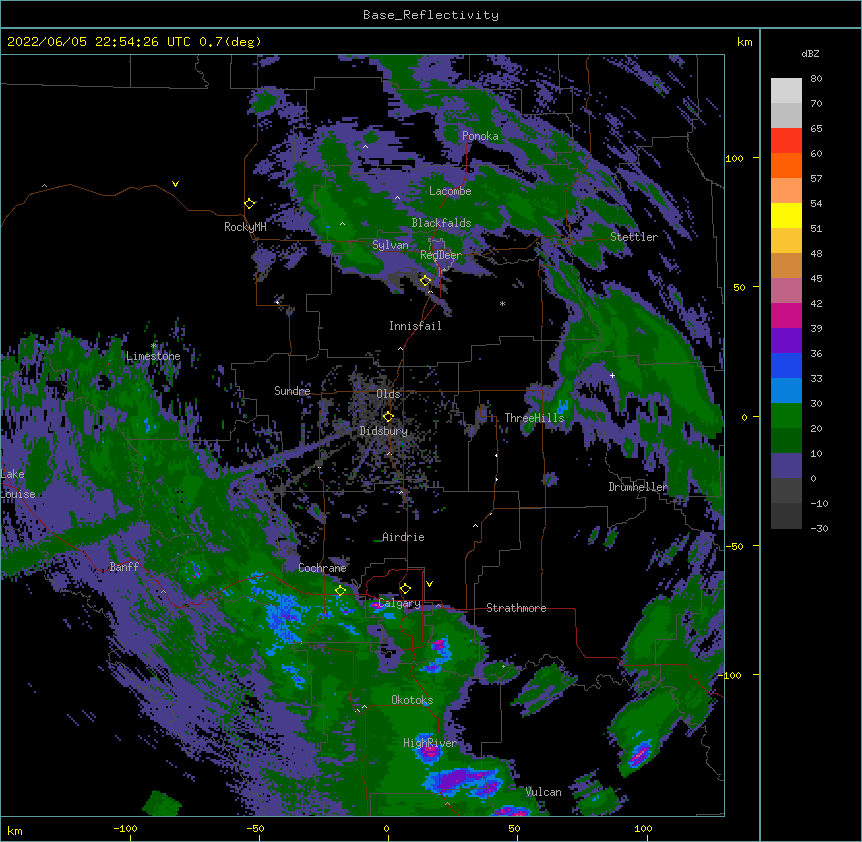This screenshot has height=842, width=862.
Task: Click the yellow V marker northwest of RockyMH
Action: pos(175,184)
